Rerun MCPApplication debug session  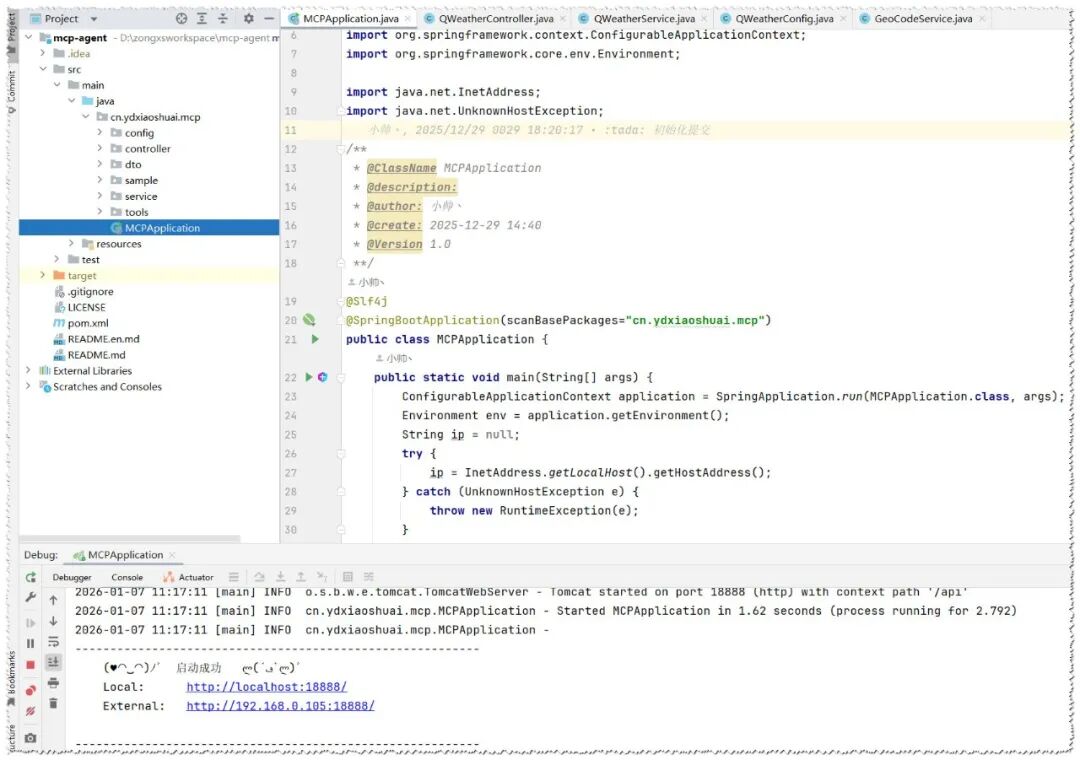coord(30,577)
